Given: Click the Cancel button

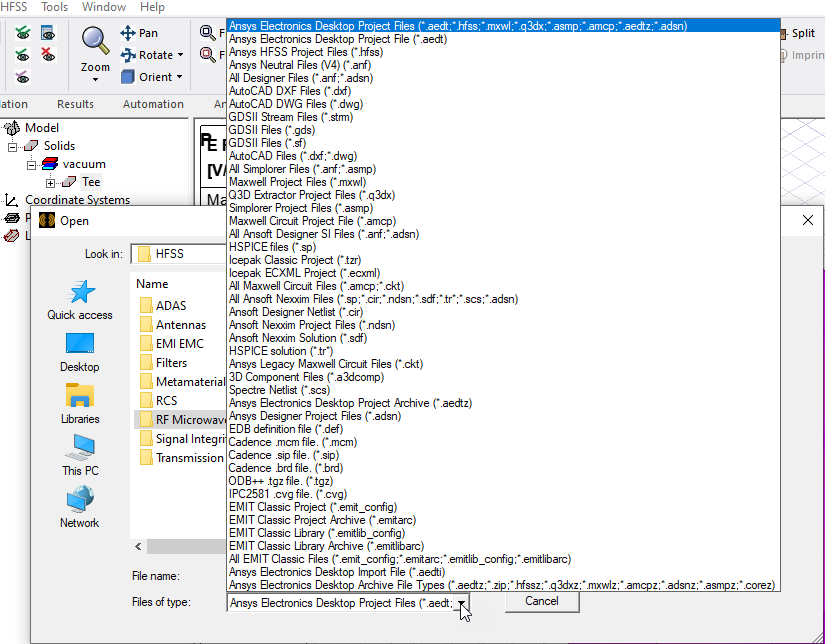Looking at the screenshot, I should click(x=541, y=601).
